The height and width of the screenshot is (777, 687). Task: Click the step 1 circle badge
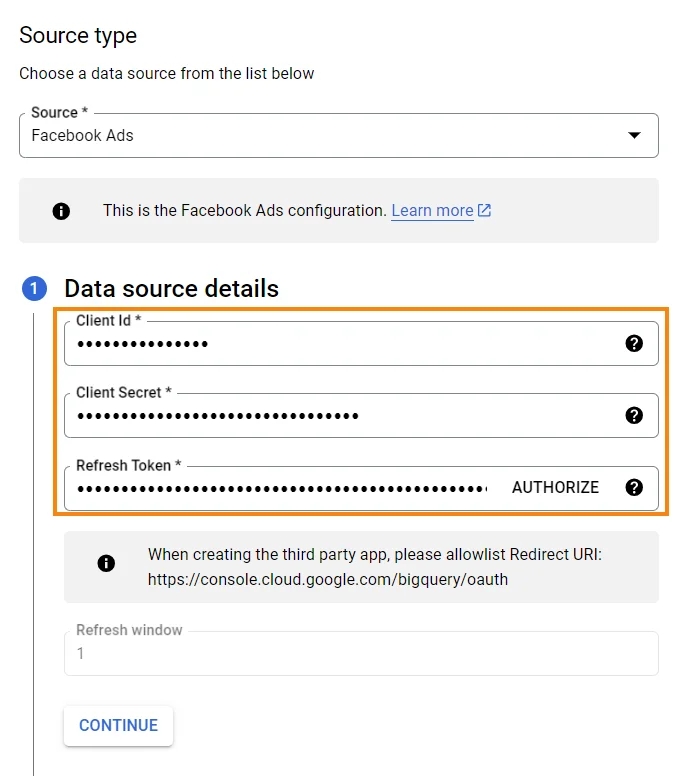(34, 288)
